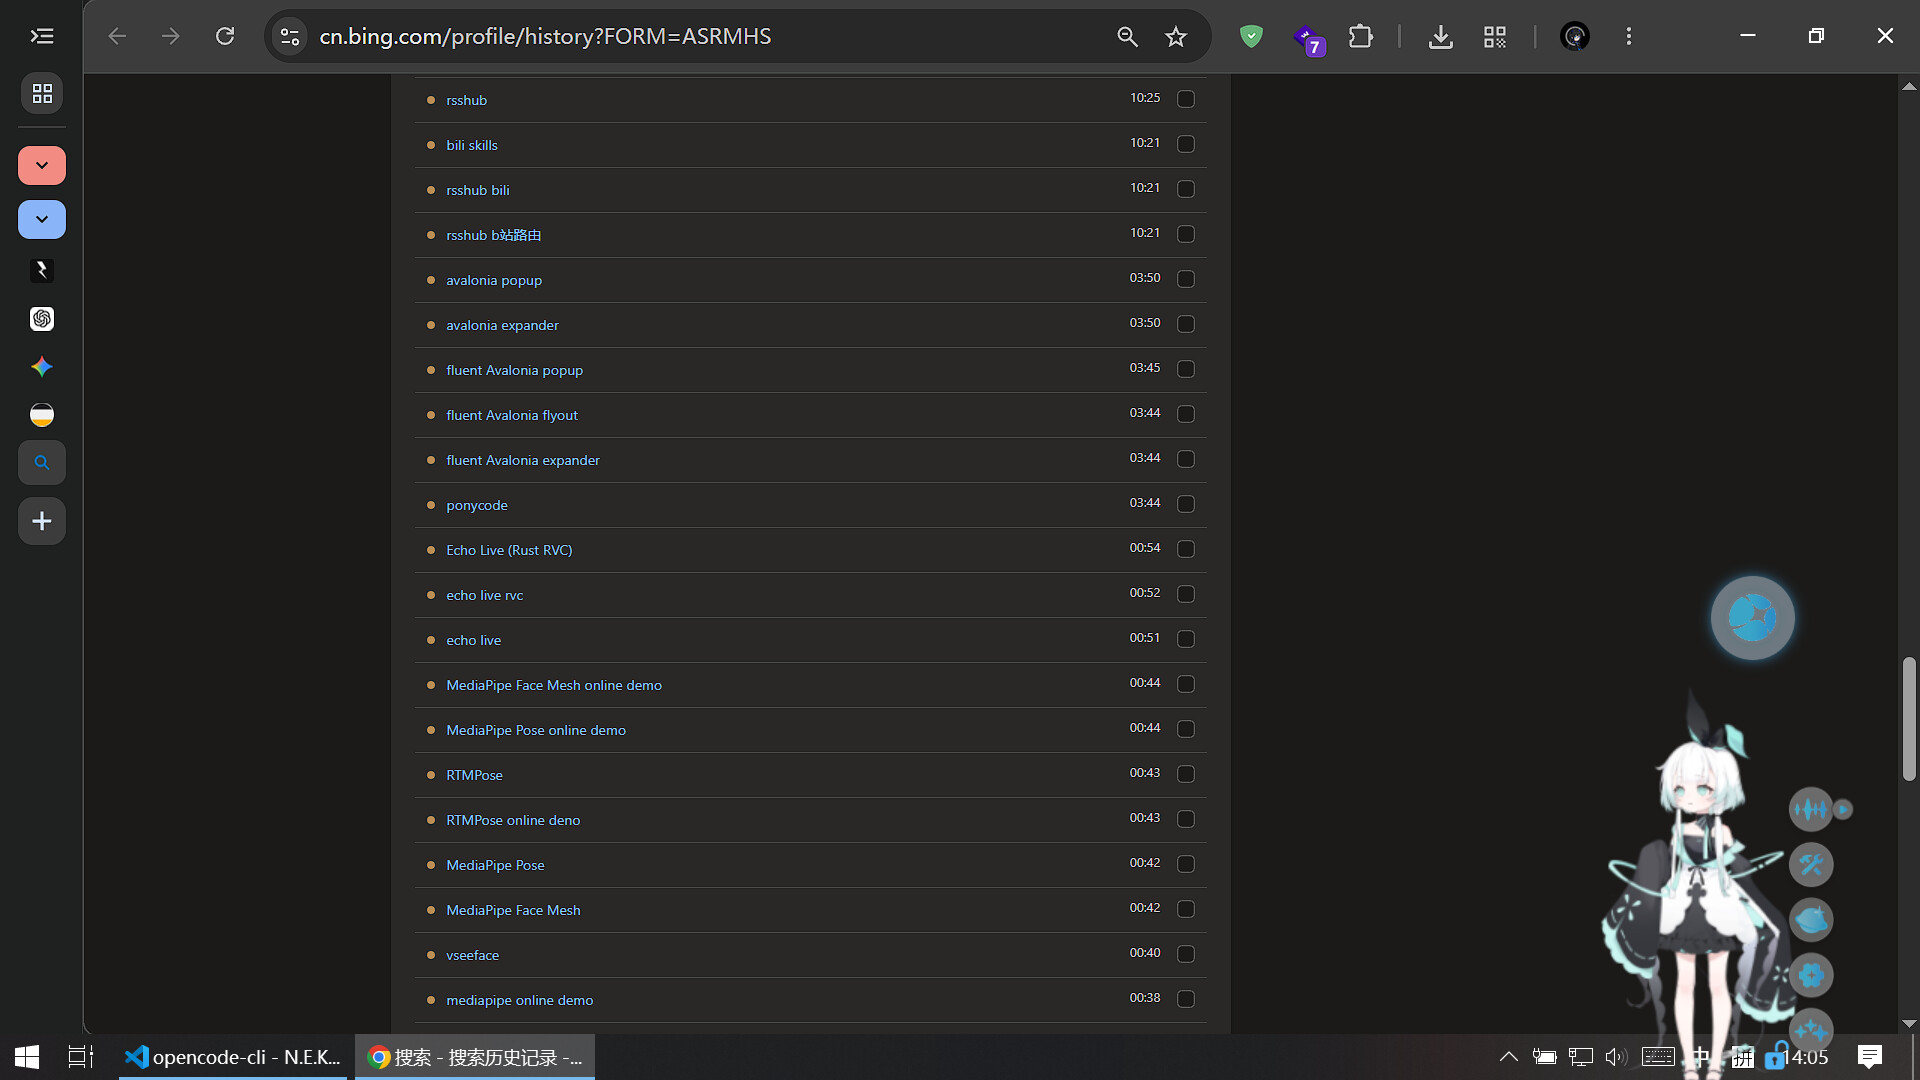Click the scrollbar up arrow

[x=1909, y=87]
